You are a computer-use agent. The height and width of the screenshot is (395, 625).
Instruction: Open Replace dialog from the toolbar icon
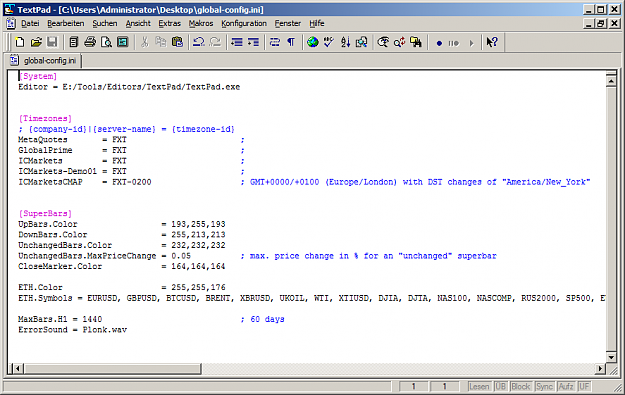tap(399, 42)
